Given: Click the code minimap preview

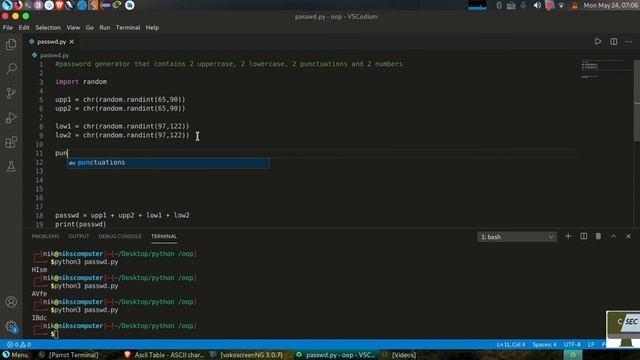Looking at the screenshot, I should [606, 69].
